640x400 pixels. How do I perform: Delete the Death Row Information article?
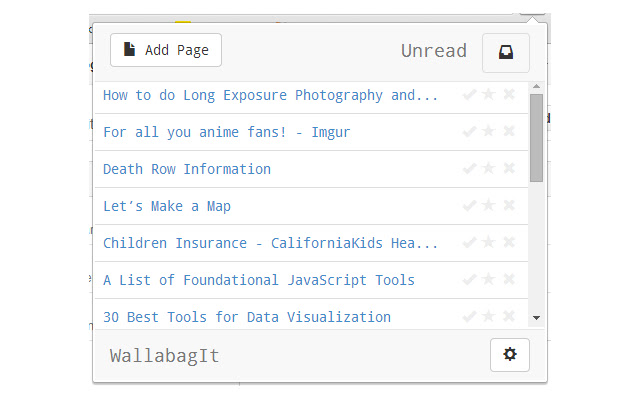(509, 169)
